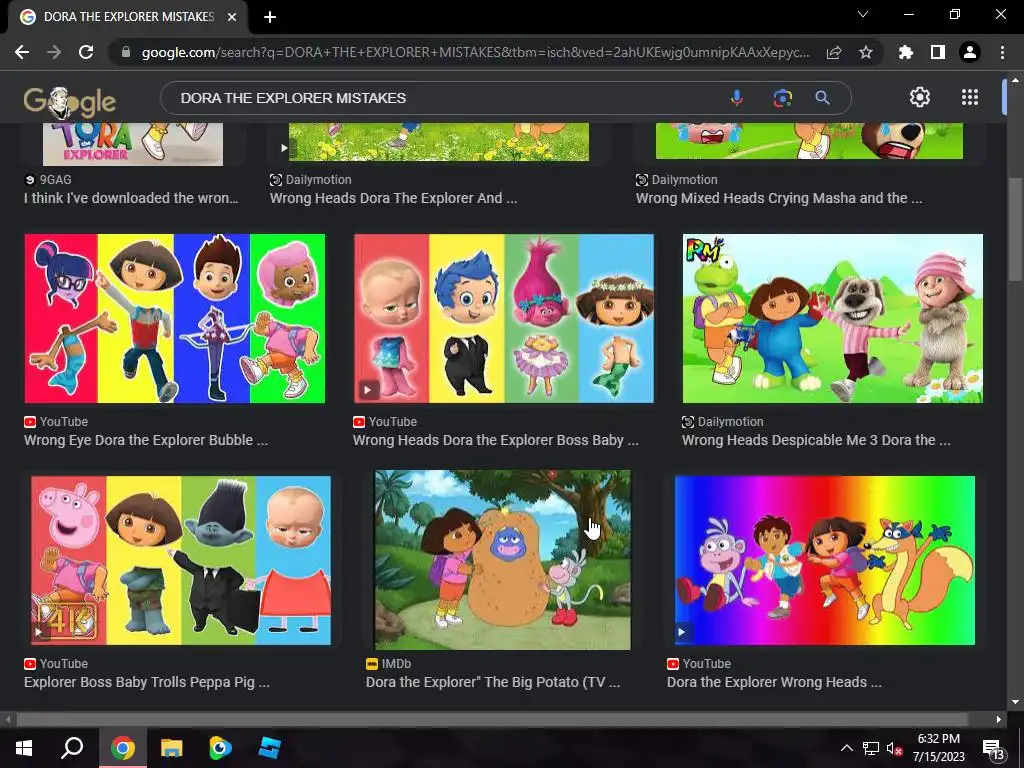Bookmark this page with star icon
Viewport: 1024px width, 768px height.
point(866,52)
